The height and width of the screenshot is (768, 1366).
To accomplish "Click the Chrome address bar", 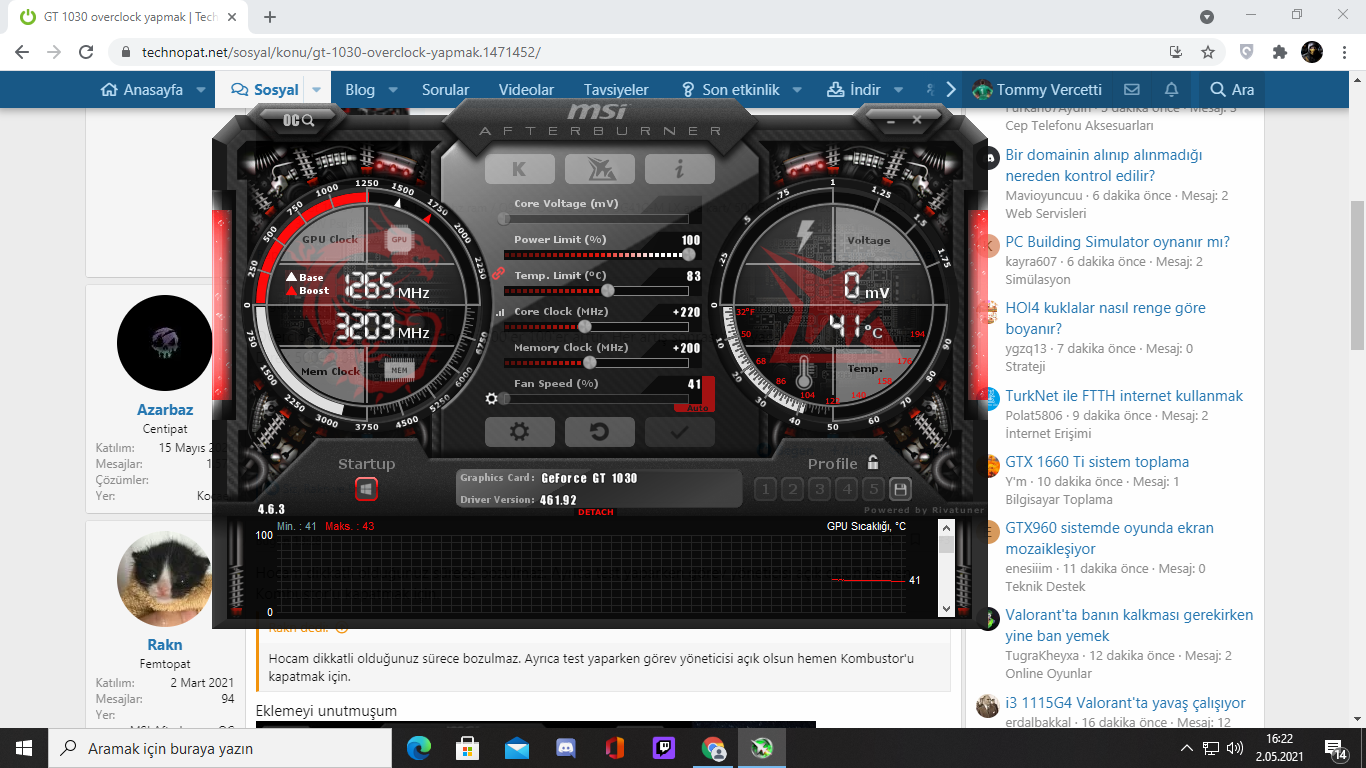I will 640,52.
